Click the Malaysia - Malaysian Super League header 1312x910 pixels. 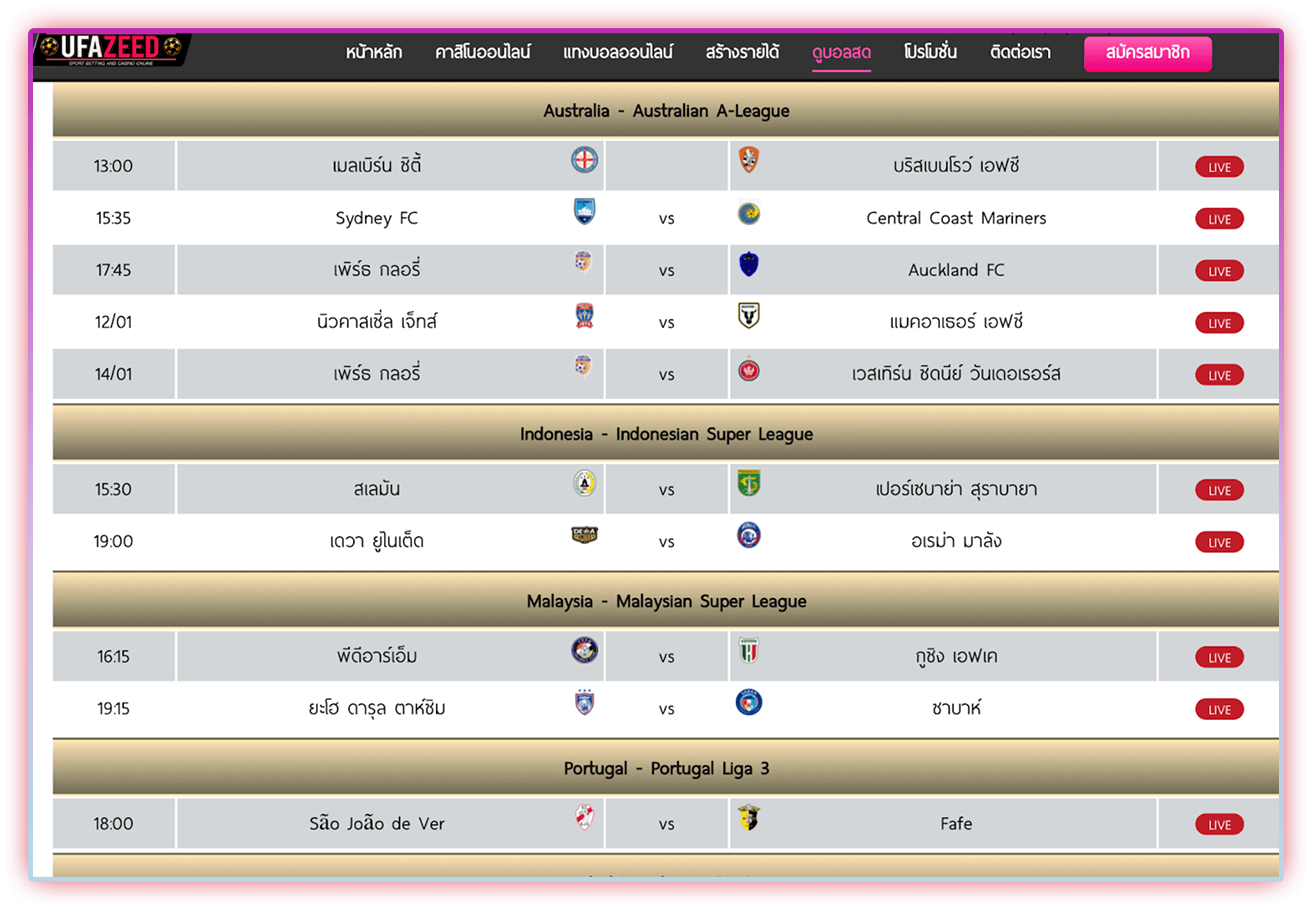tap(666, 602)
